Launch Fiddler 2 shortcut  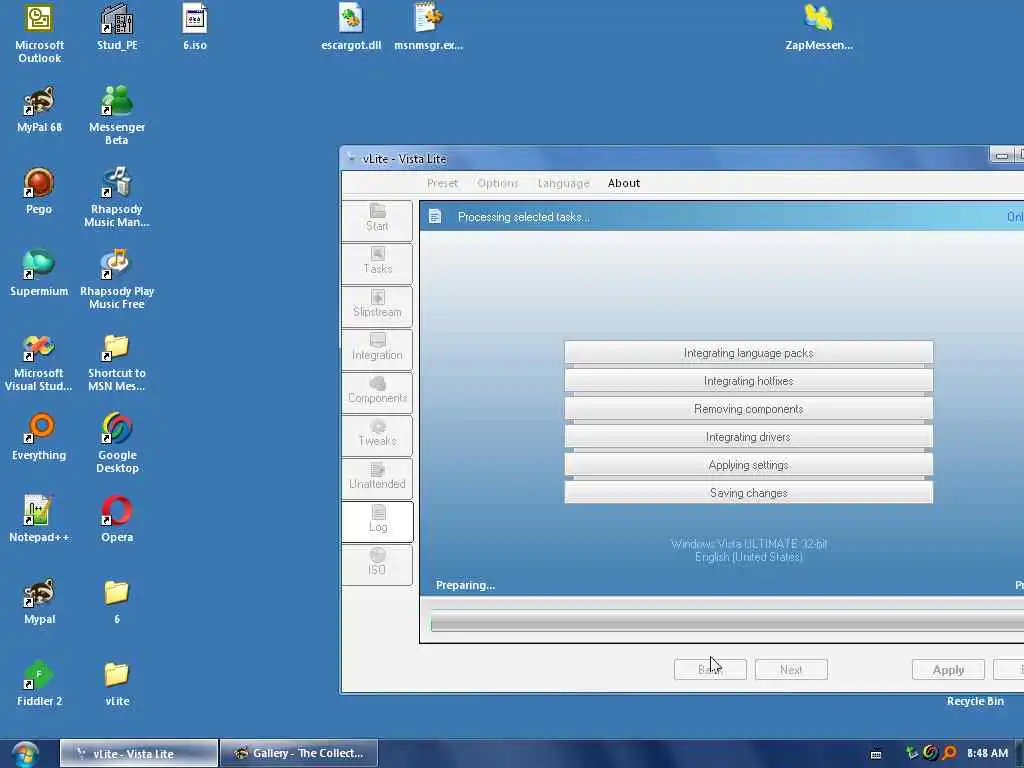click(x=39, y=684)
